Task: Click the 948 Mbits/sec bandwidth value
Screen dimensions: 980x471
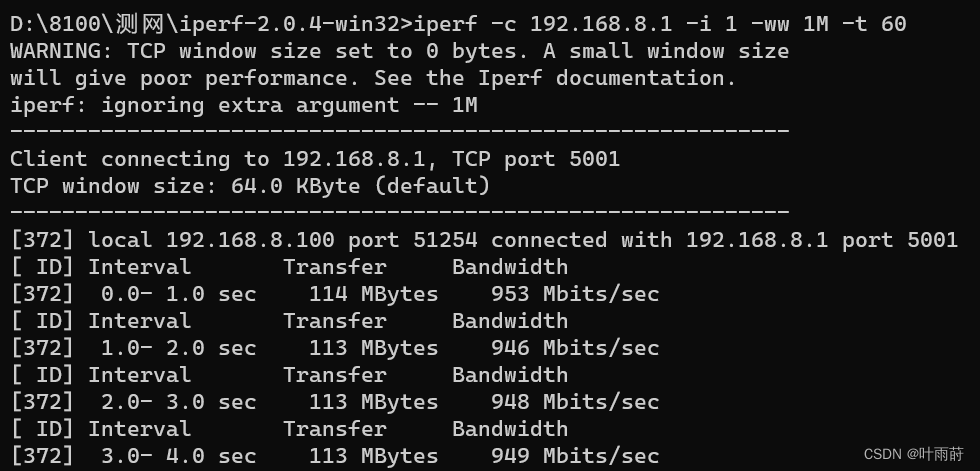Action: click(575, 402)
